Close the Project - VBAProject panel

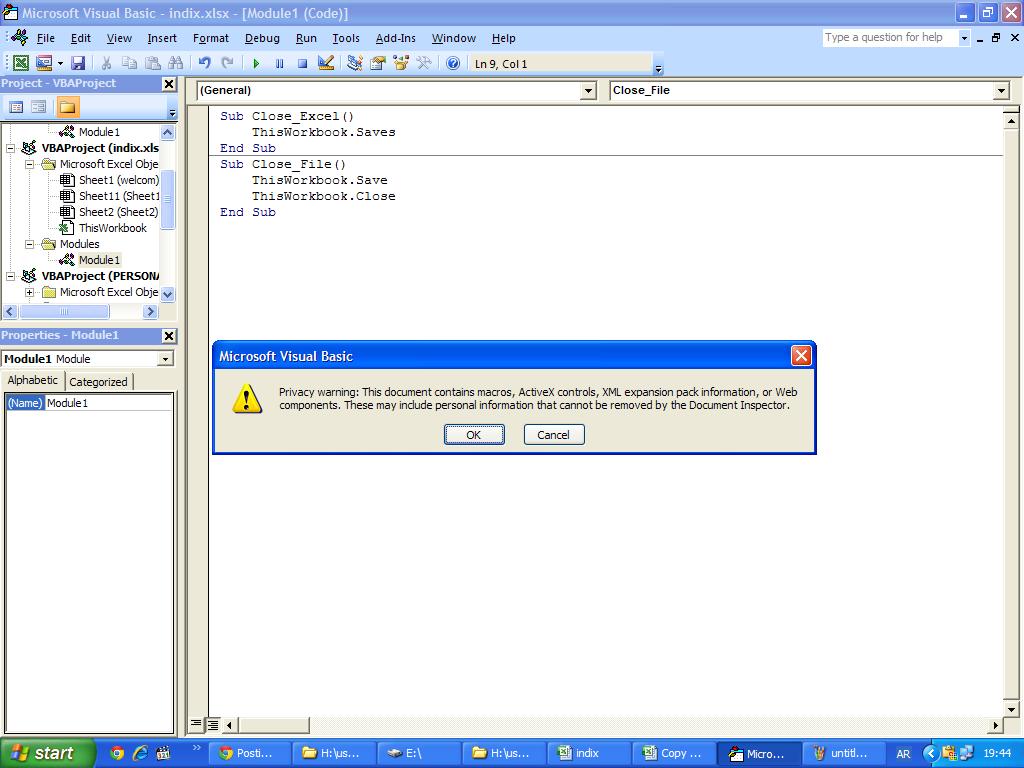(168, 84)
